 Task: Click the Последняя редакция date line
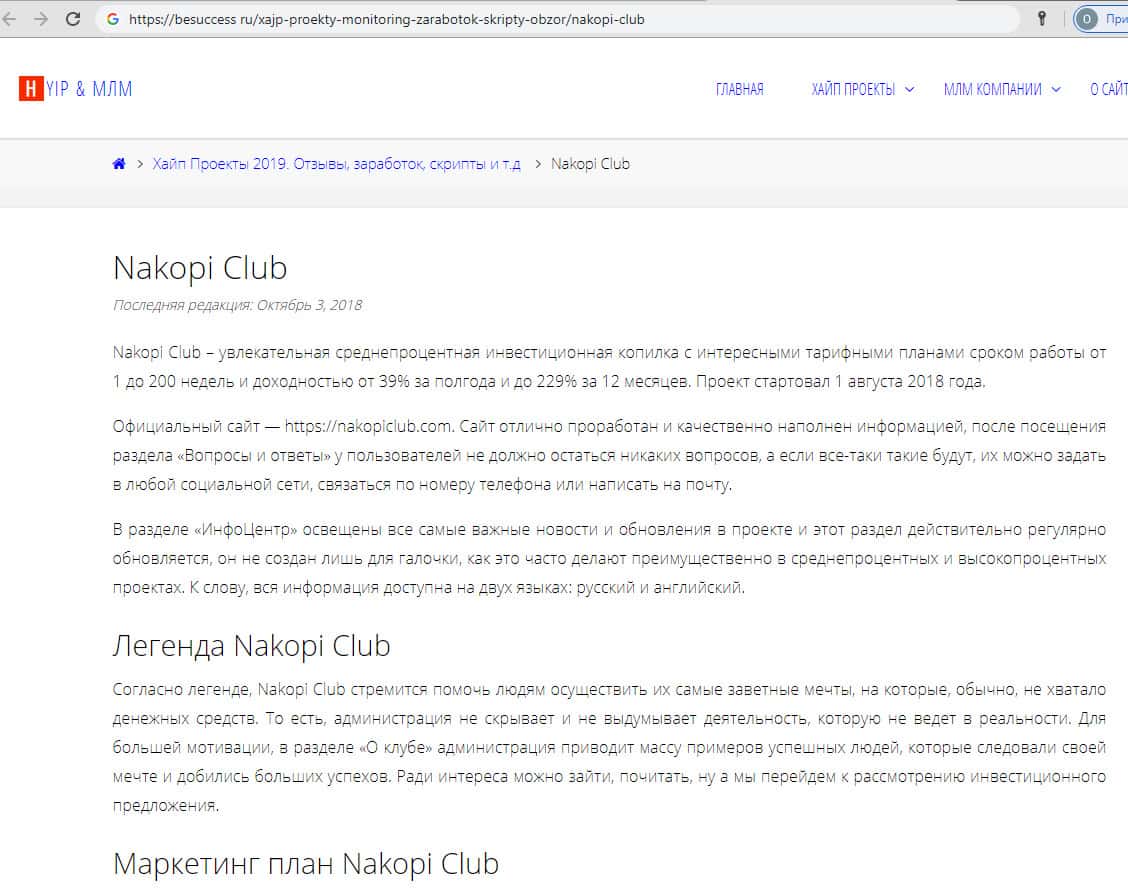(x=237, y=305)
